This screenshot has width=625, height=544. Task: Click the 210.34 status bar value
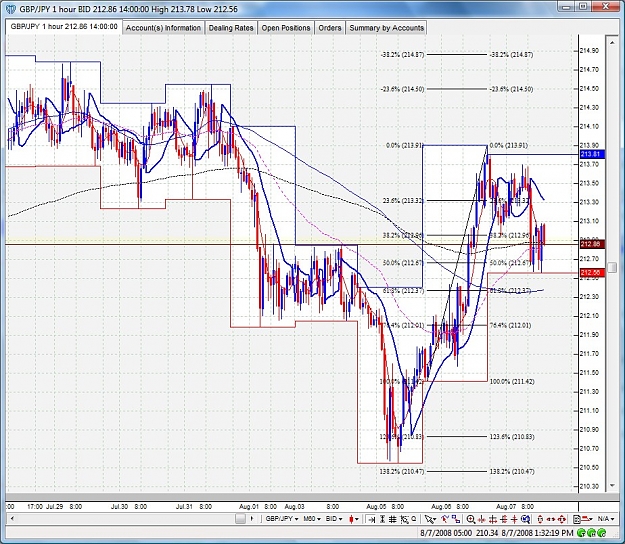487,532
